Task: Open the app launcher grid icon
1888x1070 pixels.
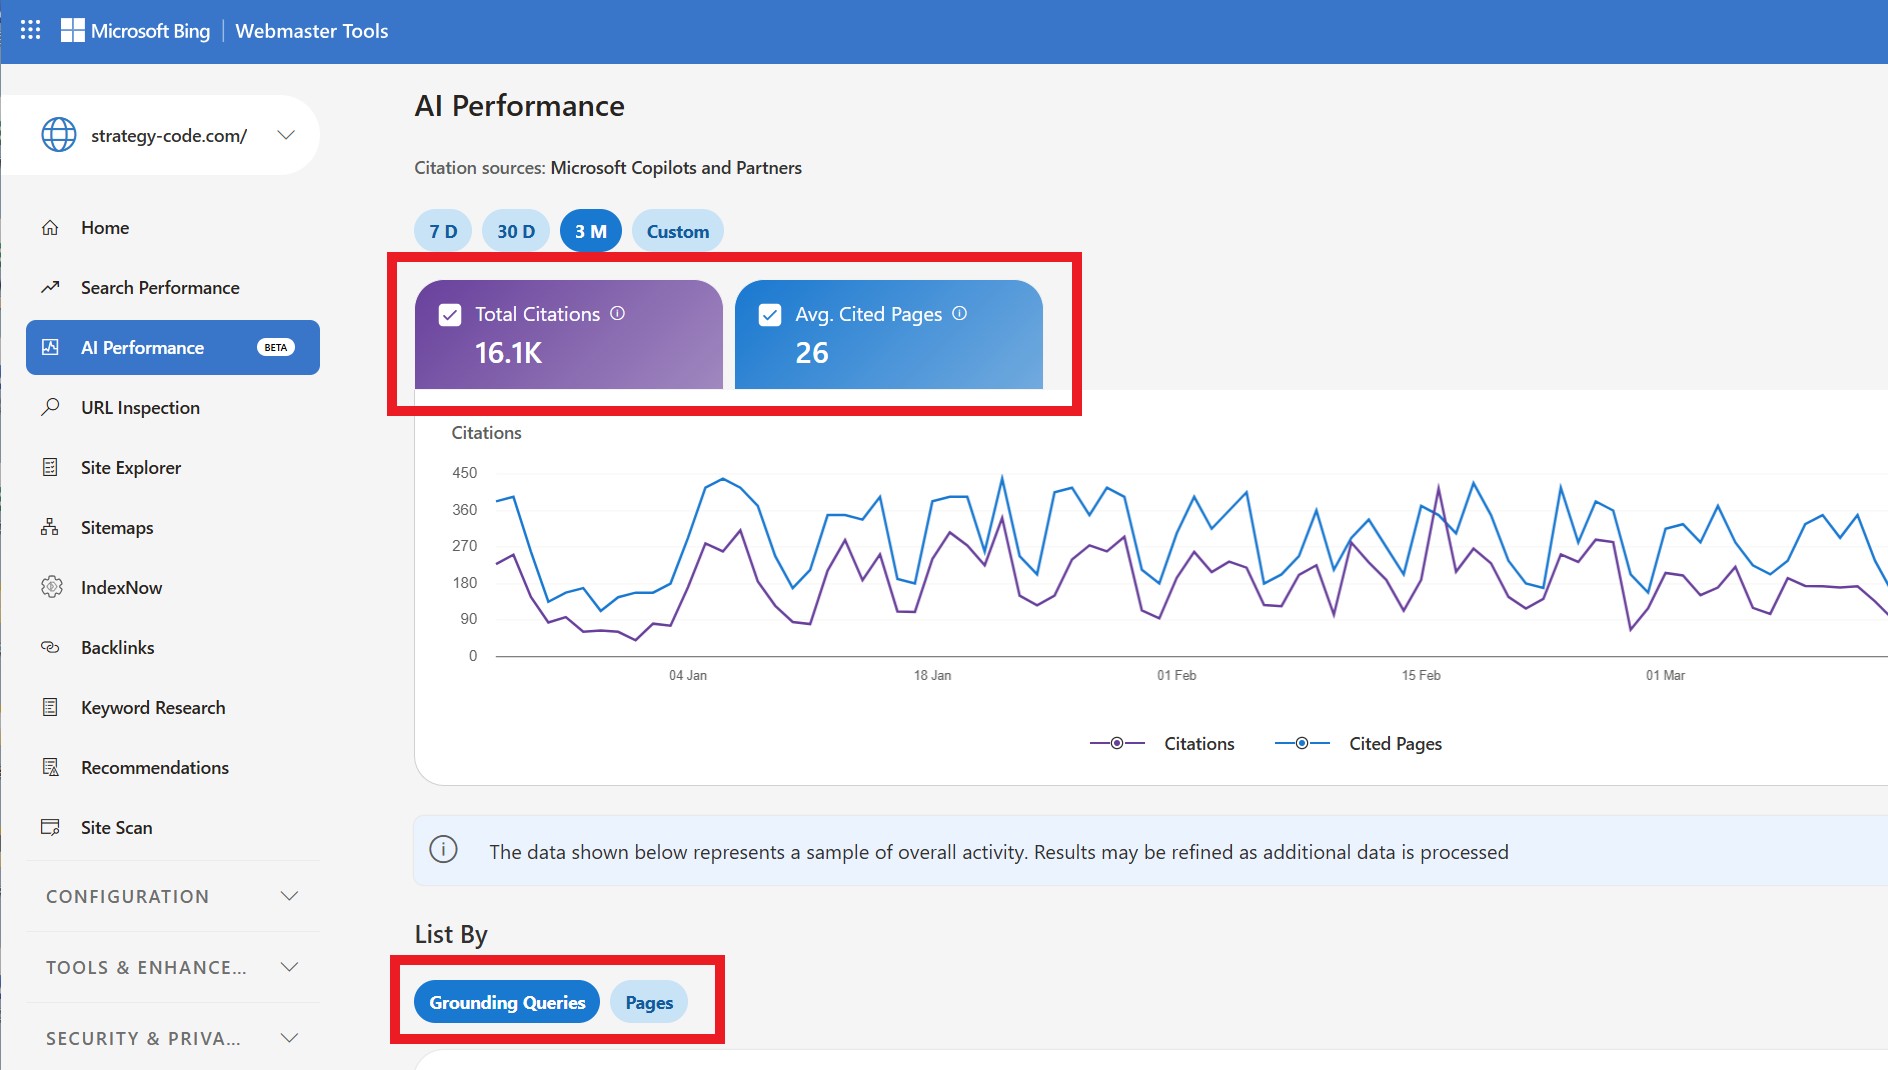Action: point(31,30)
